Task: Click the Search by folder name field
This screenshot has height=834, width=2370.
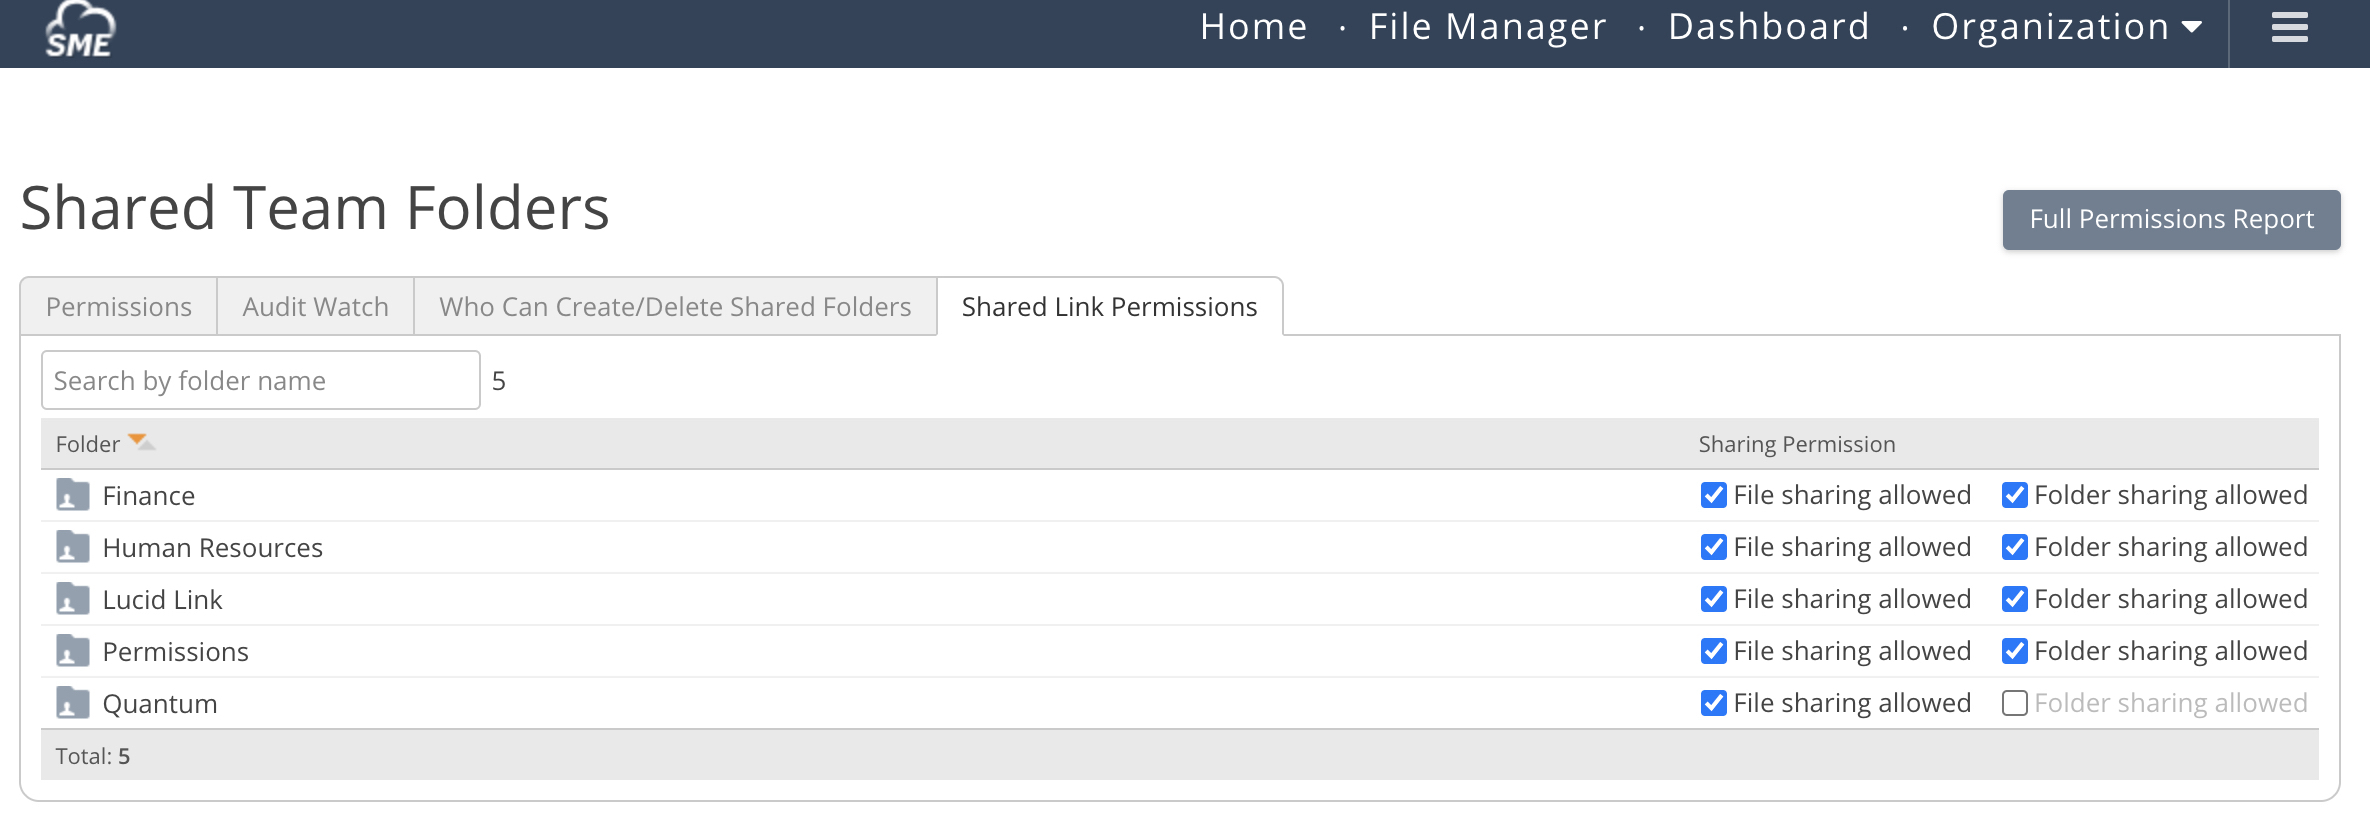Action: click(x=260, y=380)
